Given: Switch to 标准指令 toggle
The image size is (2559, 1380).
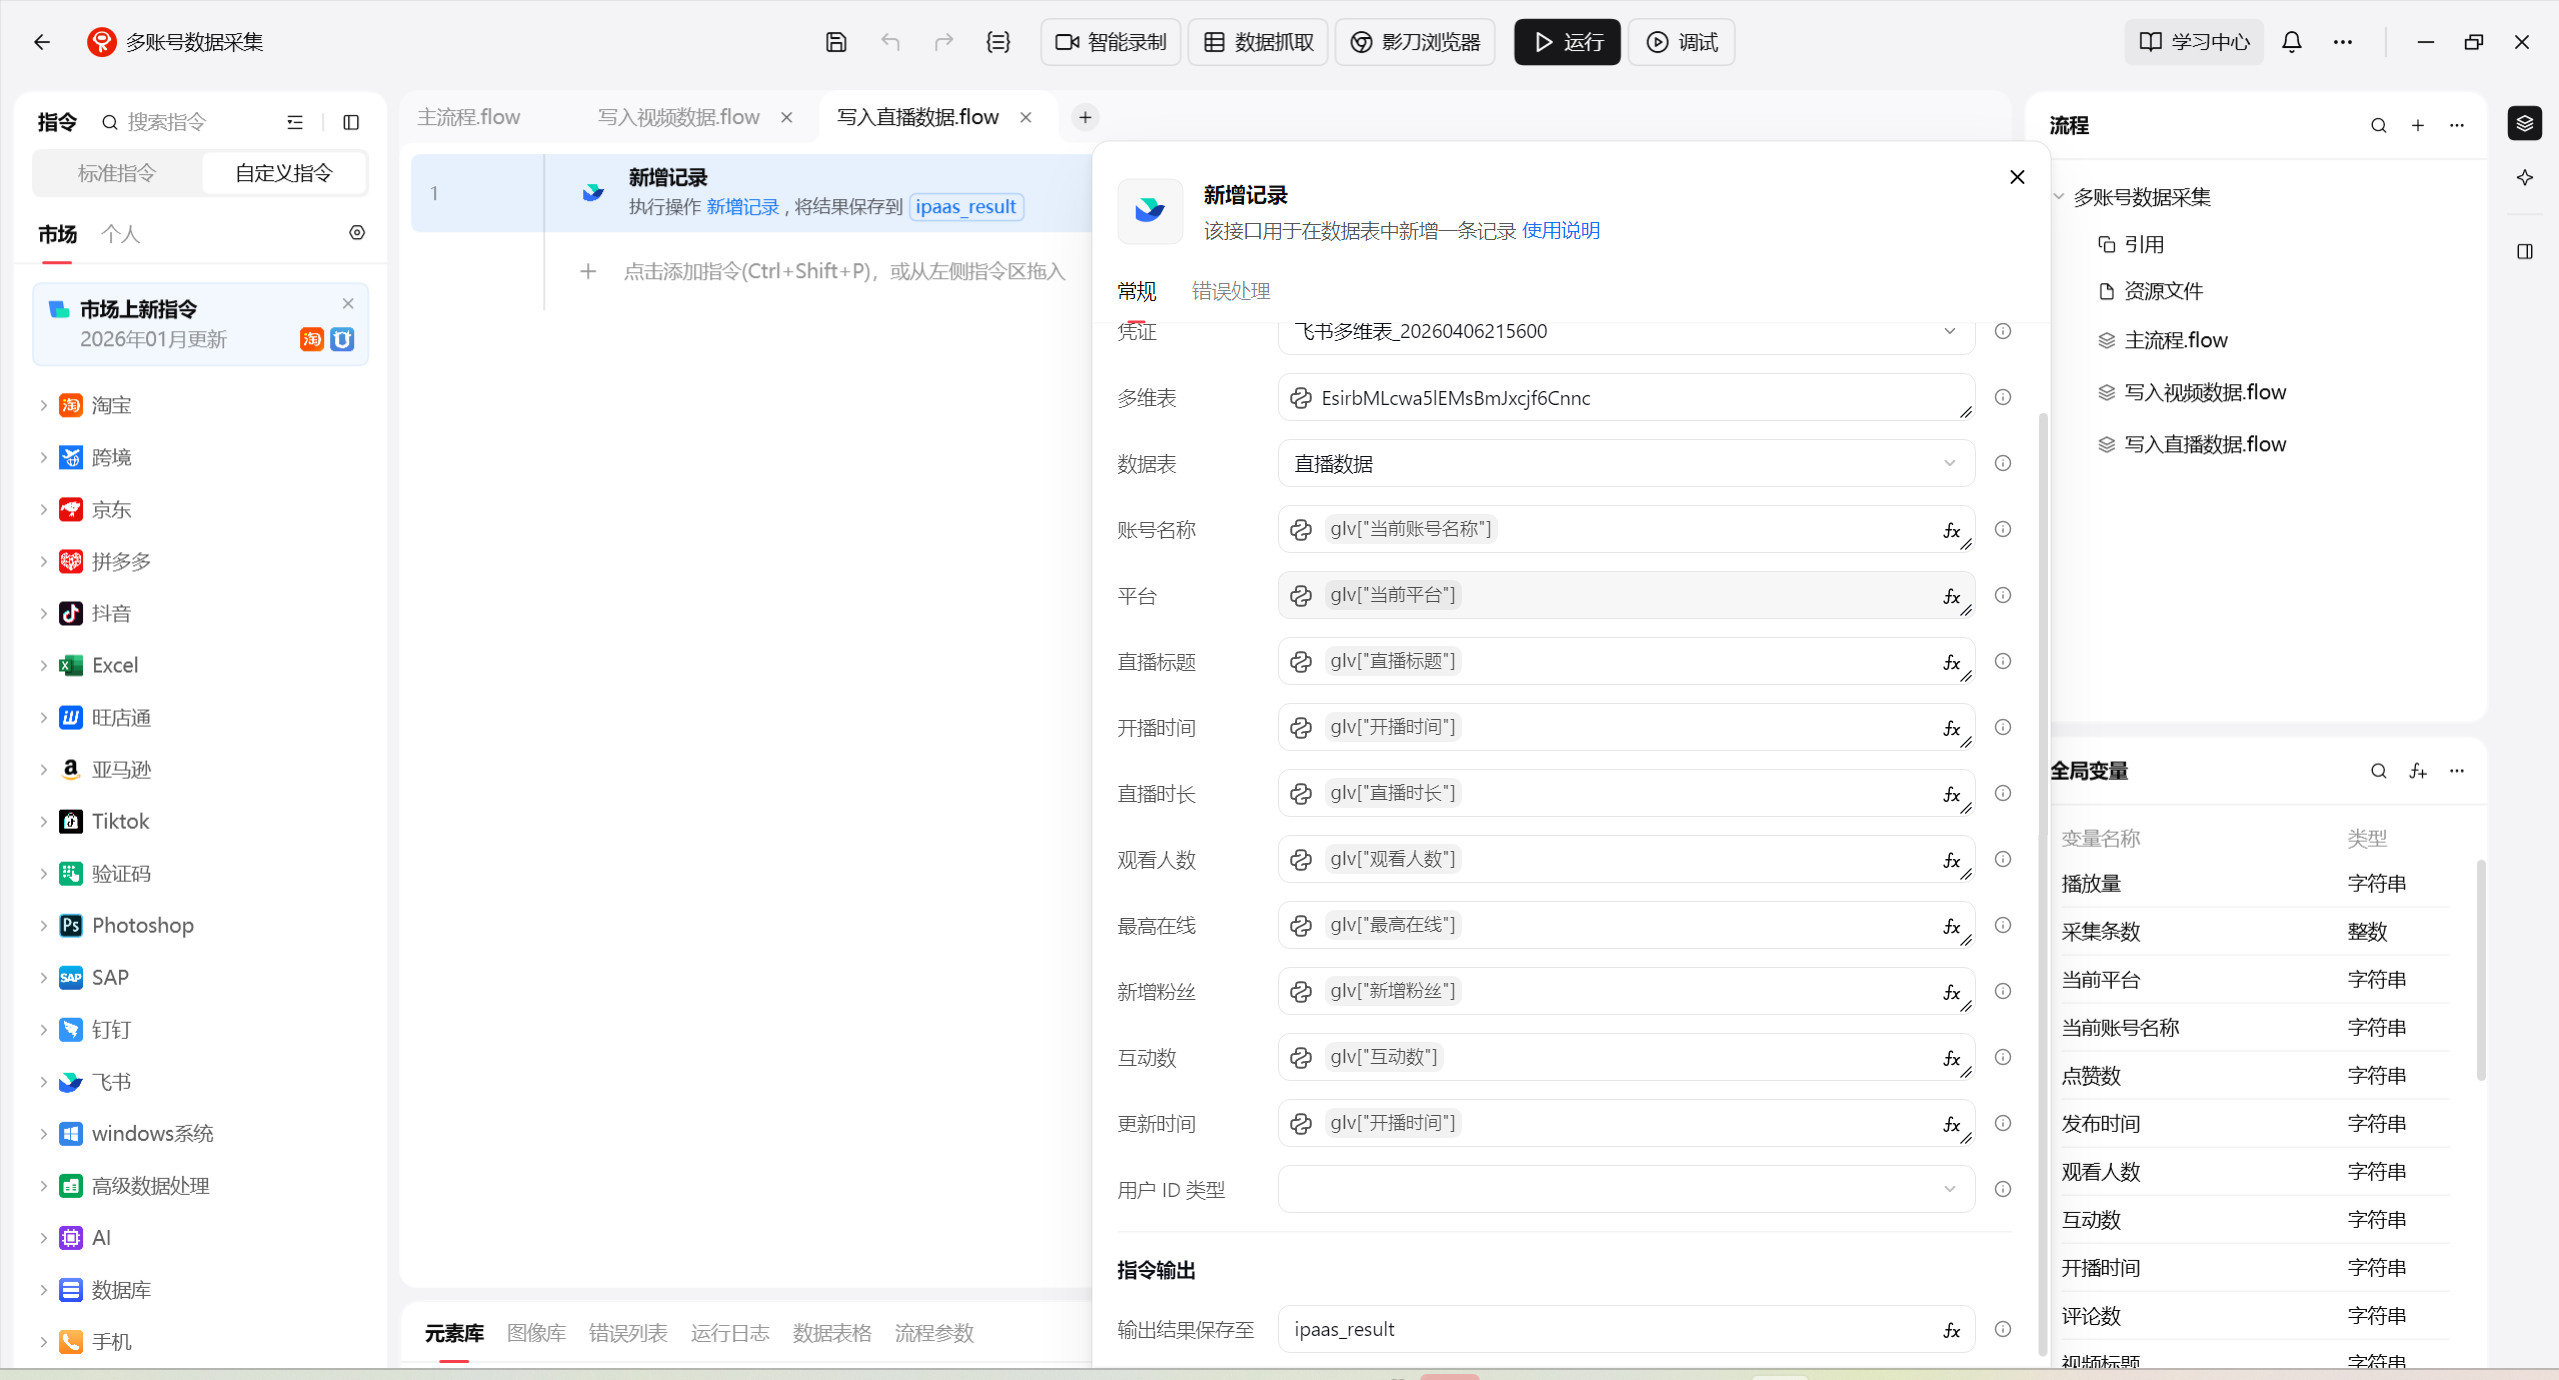Looking at the screenshot, I should pos(117,173).
